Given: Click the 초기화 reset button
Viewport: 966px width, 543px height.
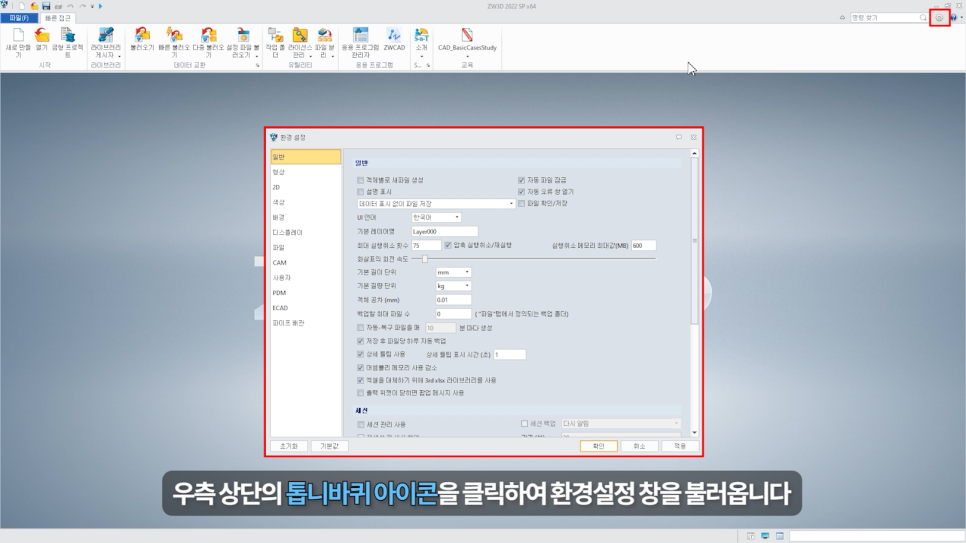Looking at the screenshot, I should [x=289, y=446].
